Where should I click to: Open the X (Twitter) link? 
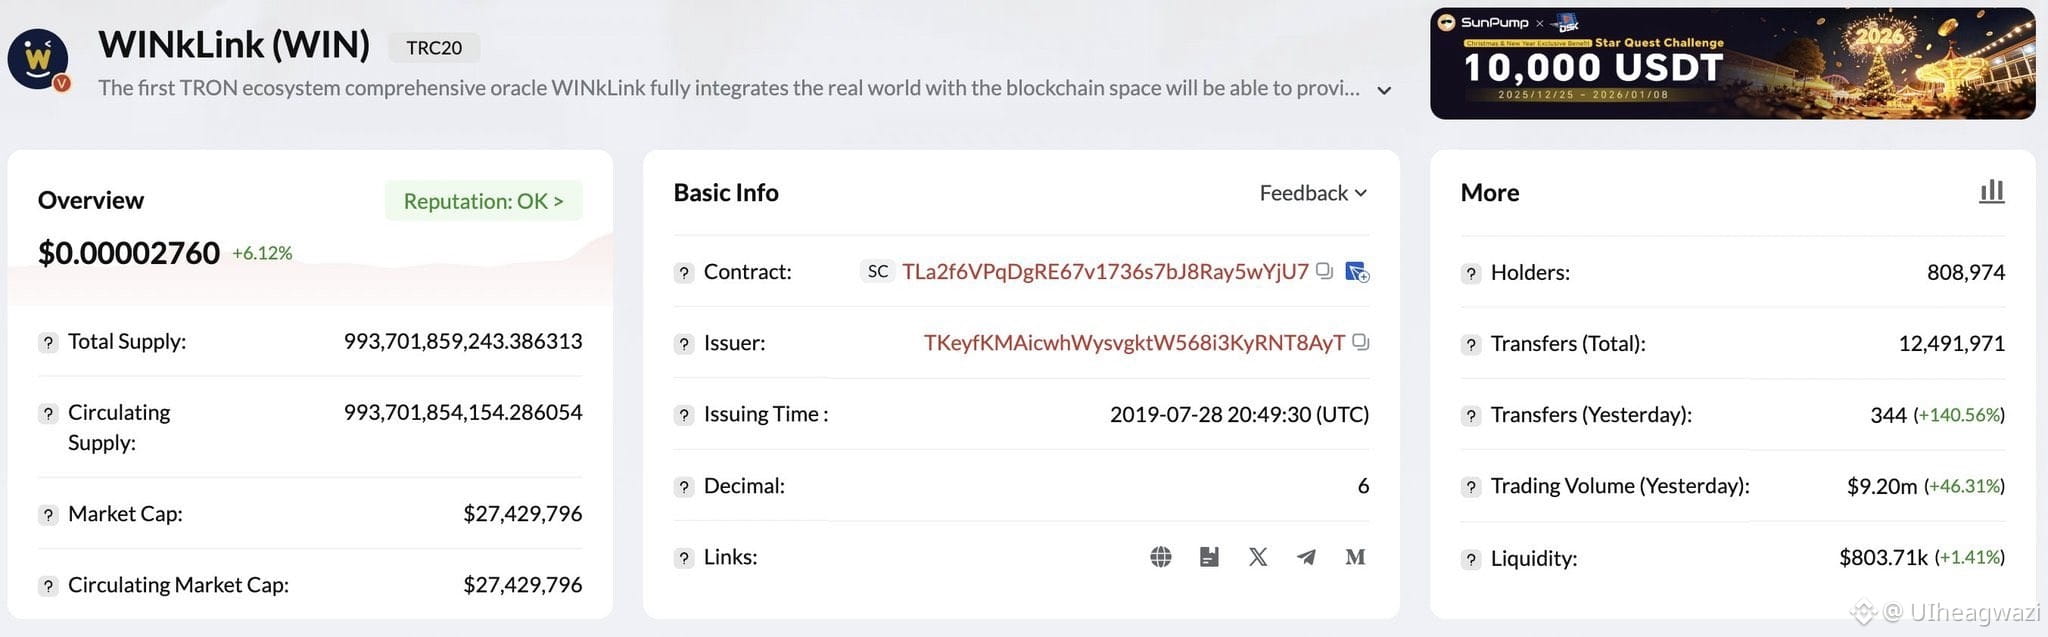point(1258,557)
